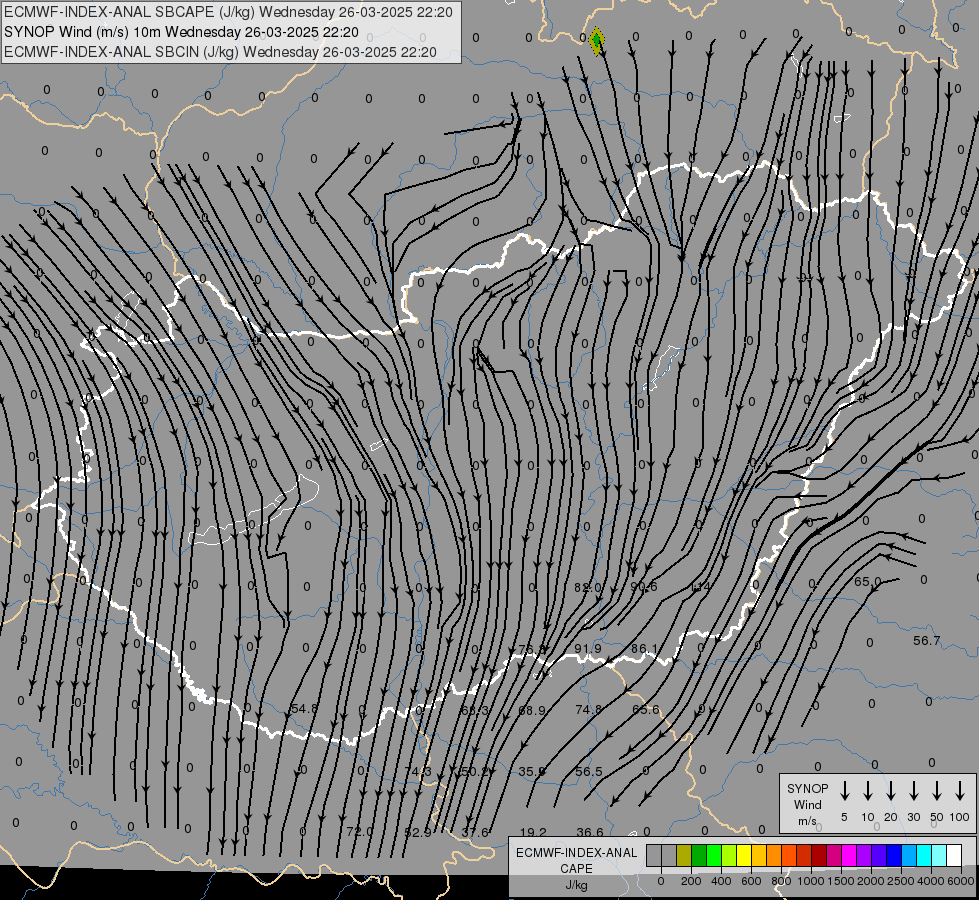Click the 52.9 value on the map
979x900 pixels.
click(x=418, y=832)
